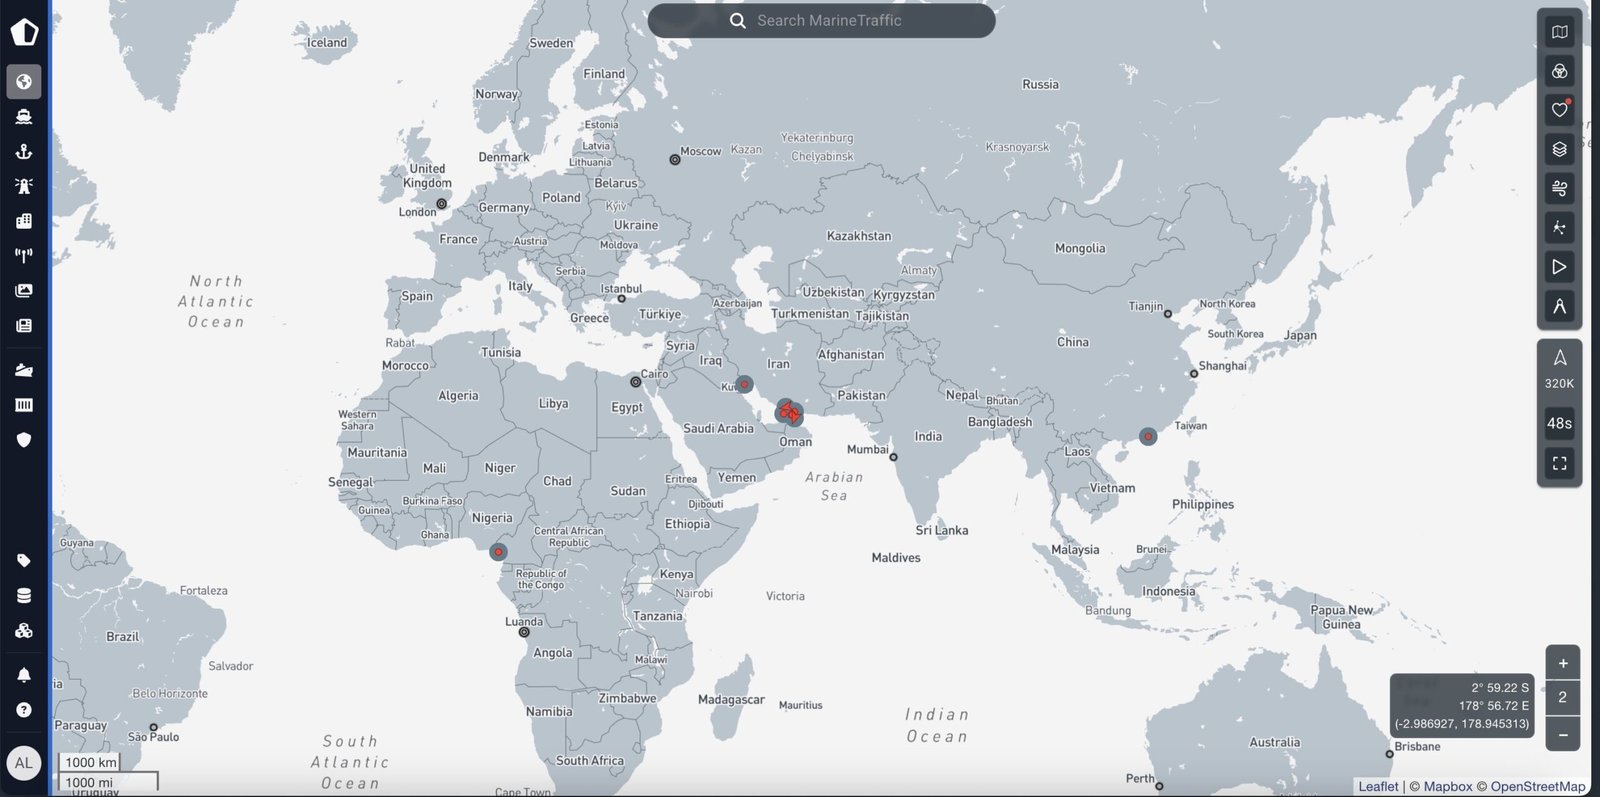Viewport: 1600px width, 797px height.
Task: Select the Live Map globe tab
Action: [x=24, y=82]
